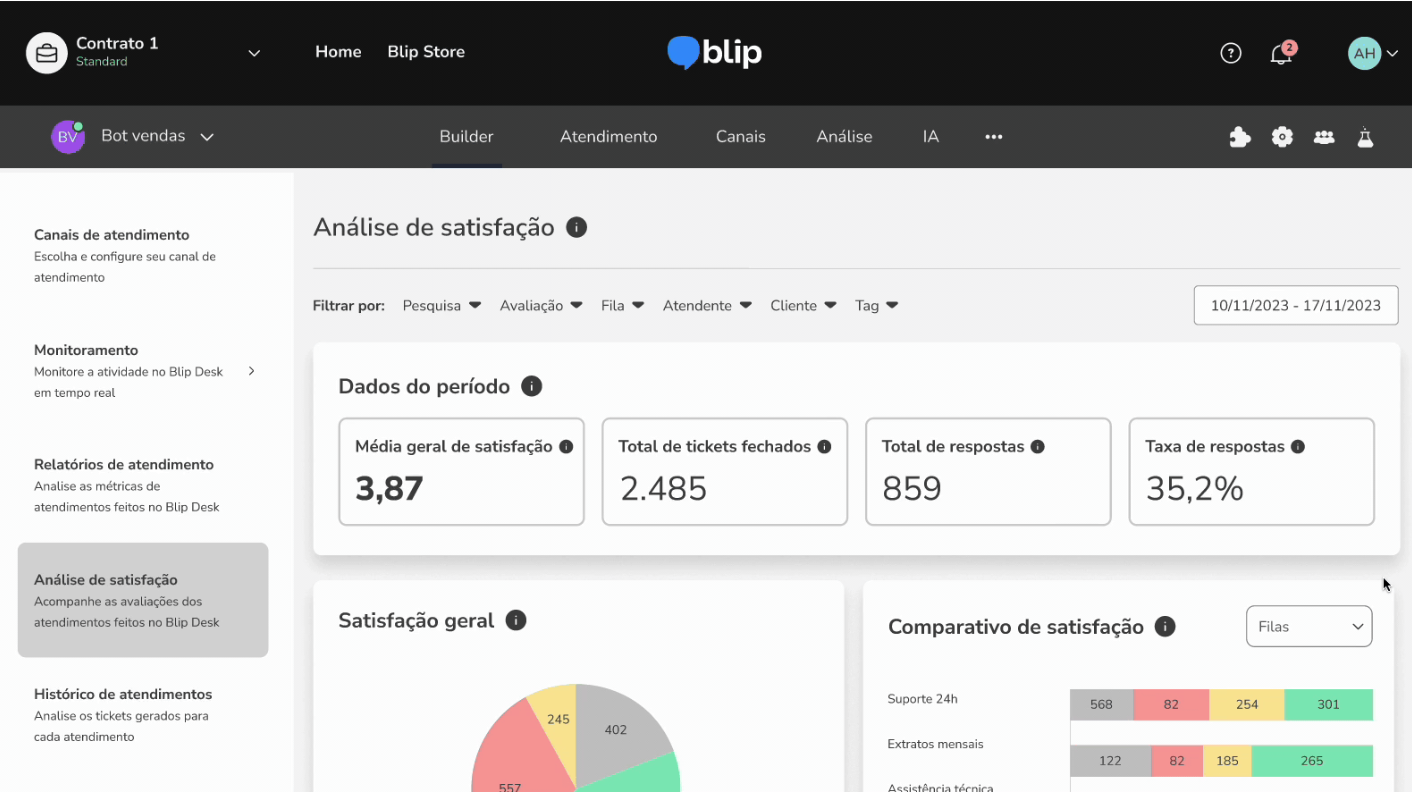Open the team members icon
1412x792 pixels.
click(1324, 137)
